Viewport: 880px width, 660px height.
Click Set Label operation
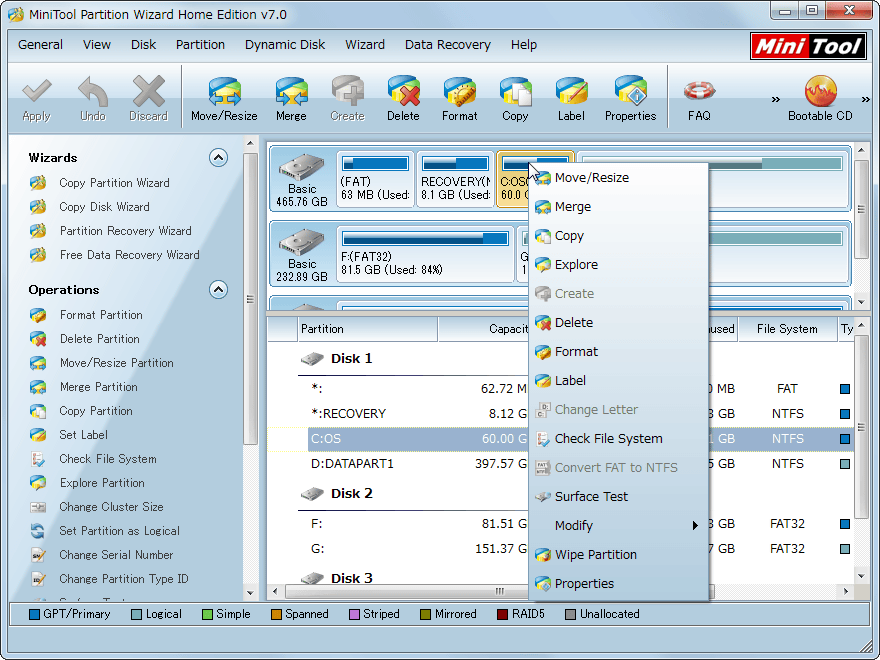84,435
